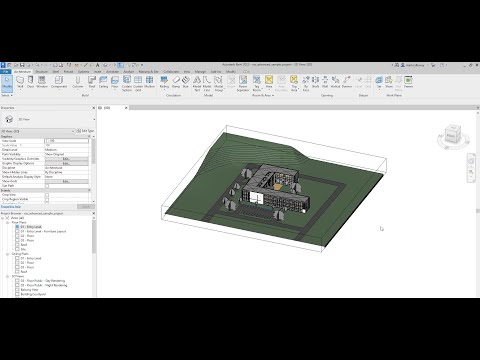Open the Properties help link
This screenshot has height=360, width=480.
(x=11, y=207)
